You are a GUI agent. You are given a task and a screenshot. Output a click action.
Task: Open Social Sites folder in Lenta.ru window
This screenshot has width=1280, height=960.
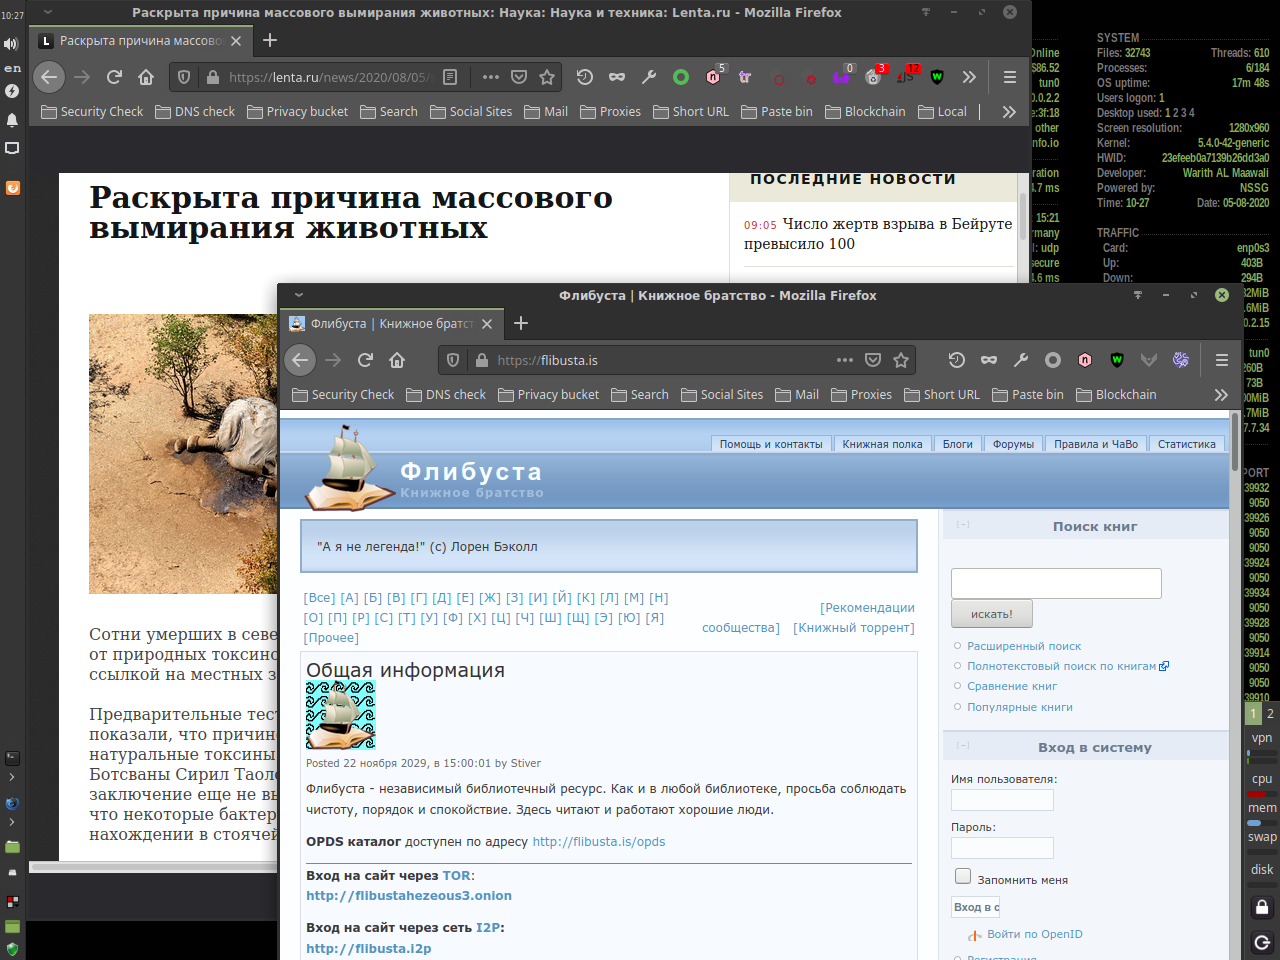[x=471, y=112]
